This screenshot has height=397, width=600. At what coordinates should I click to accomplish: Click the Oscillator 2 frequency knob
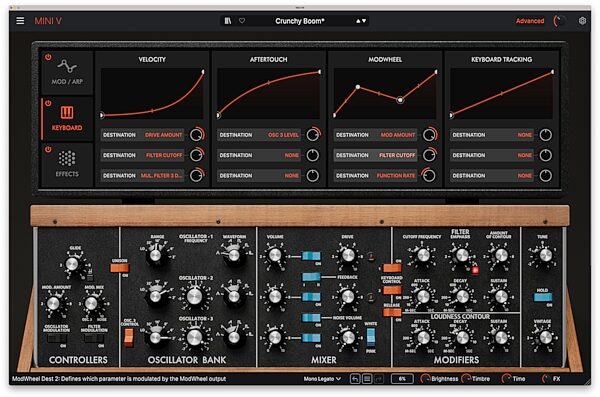pos(194,296)
